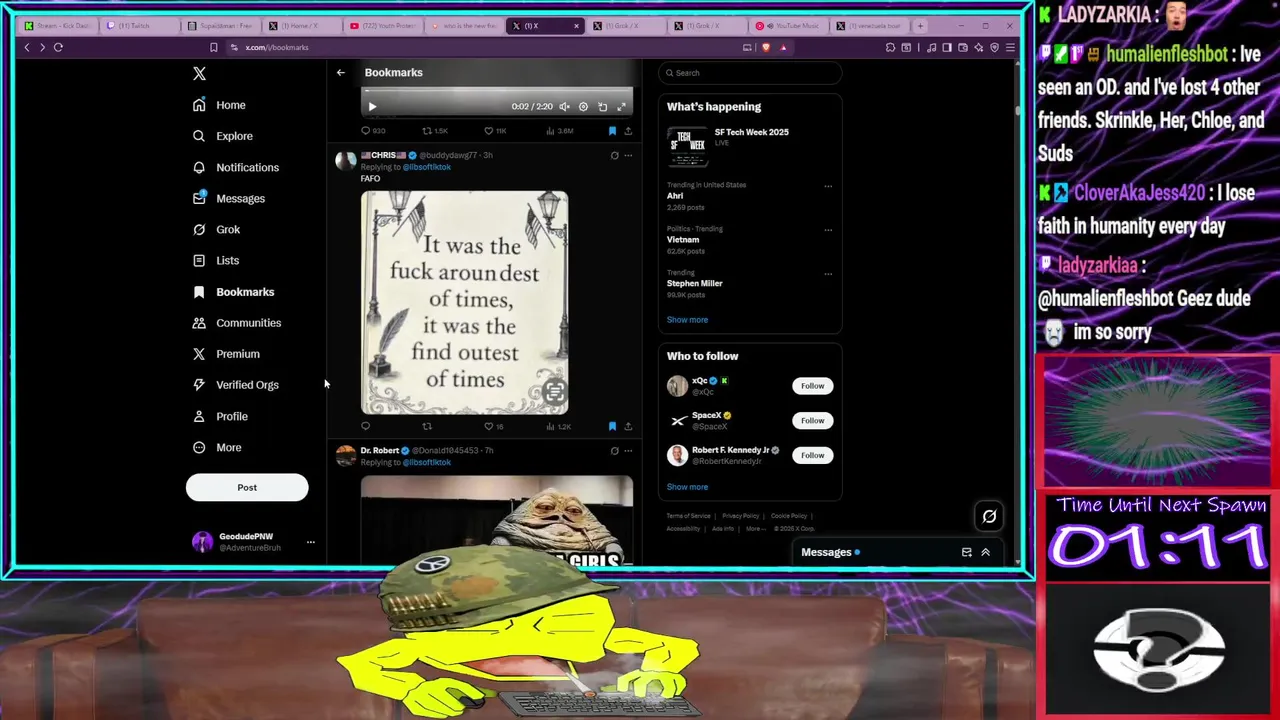
Task: Show more under Who to follow
Action: tap(687, 487)
